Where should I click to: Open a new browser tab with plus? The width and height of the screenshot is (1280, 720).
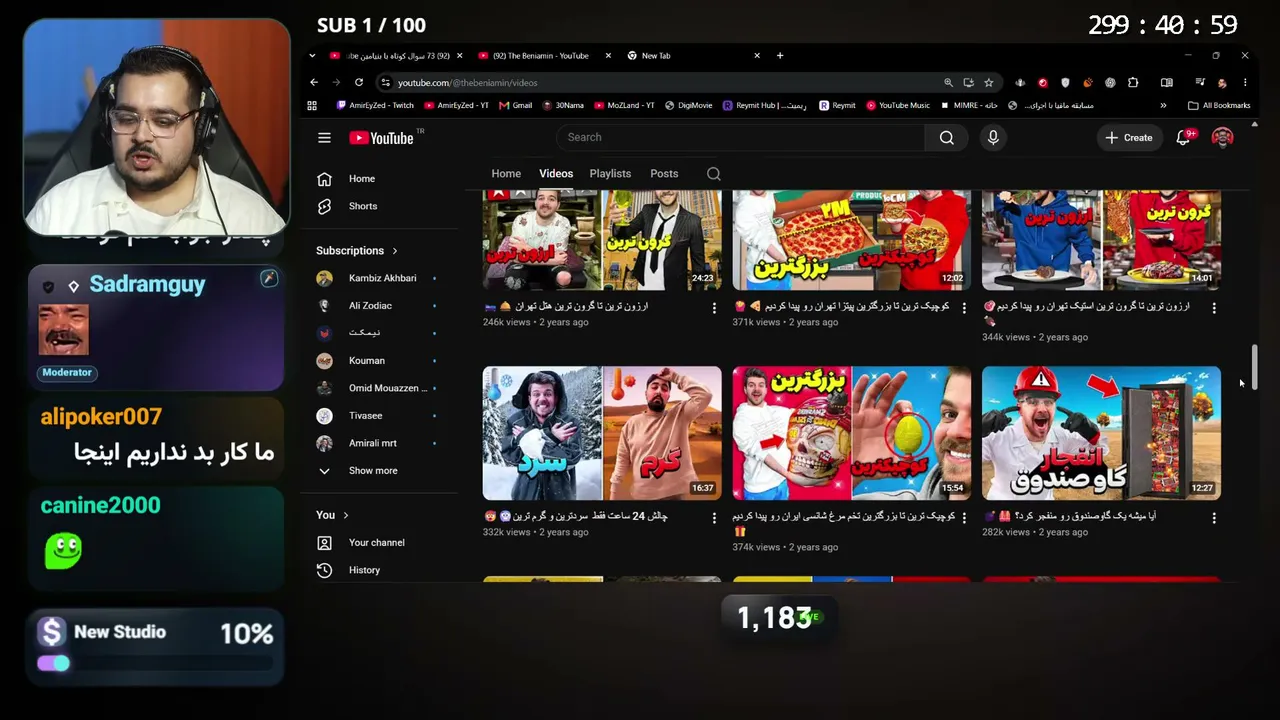pos(780,56)
